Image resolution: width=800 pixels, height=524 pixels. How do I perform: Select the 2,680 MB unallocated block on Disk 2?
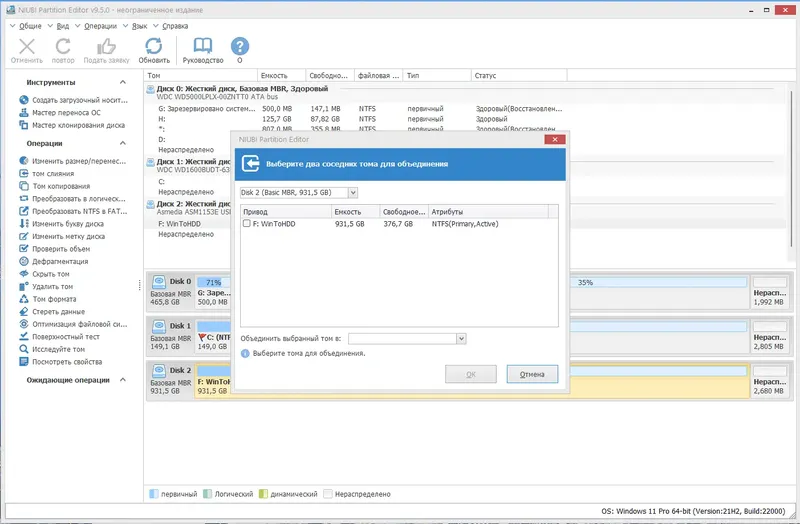[769, 380]
